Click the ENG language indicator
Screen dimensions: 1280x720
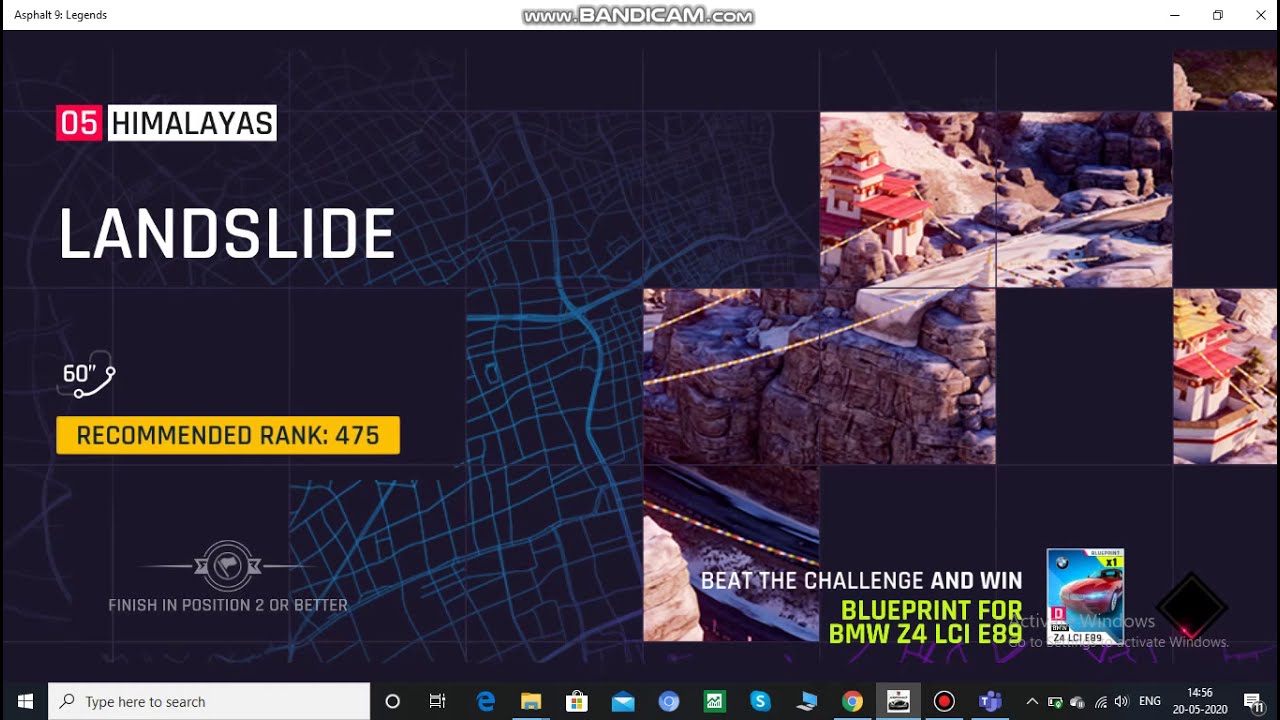pyautogui.click(x=1150, y=701)
